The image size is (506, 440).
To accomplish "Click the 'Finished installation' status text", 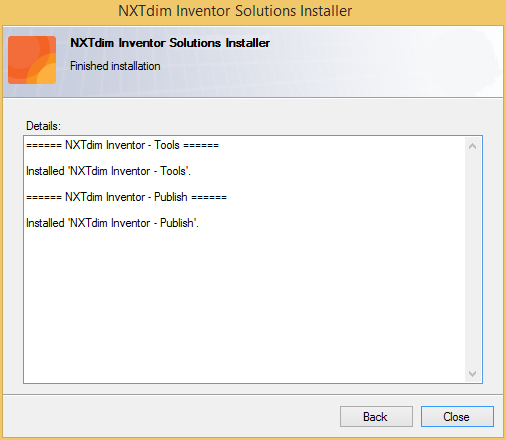I will [115, 66].
